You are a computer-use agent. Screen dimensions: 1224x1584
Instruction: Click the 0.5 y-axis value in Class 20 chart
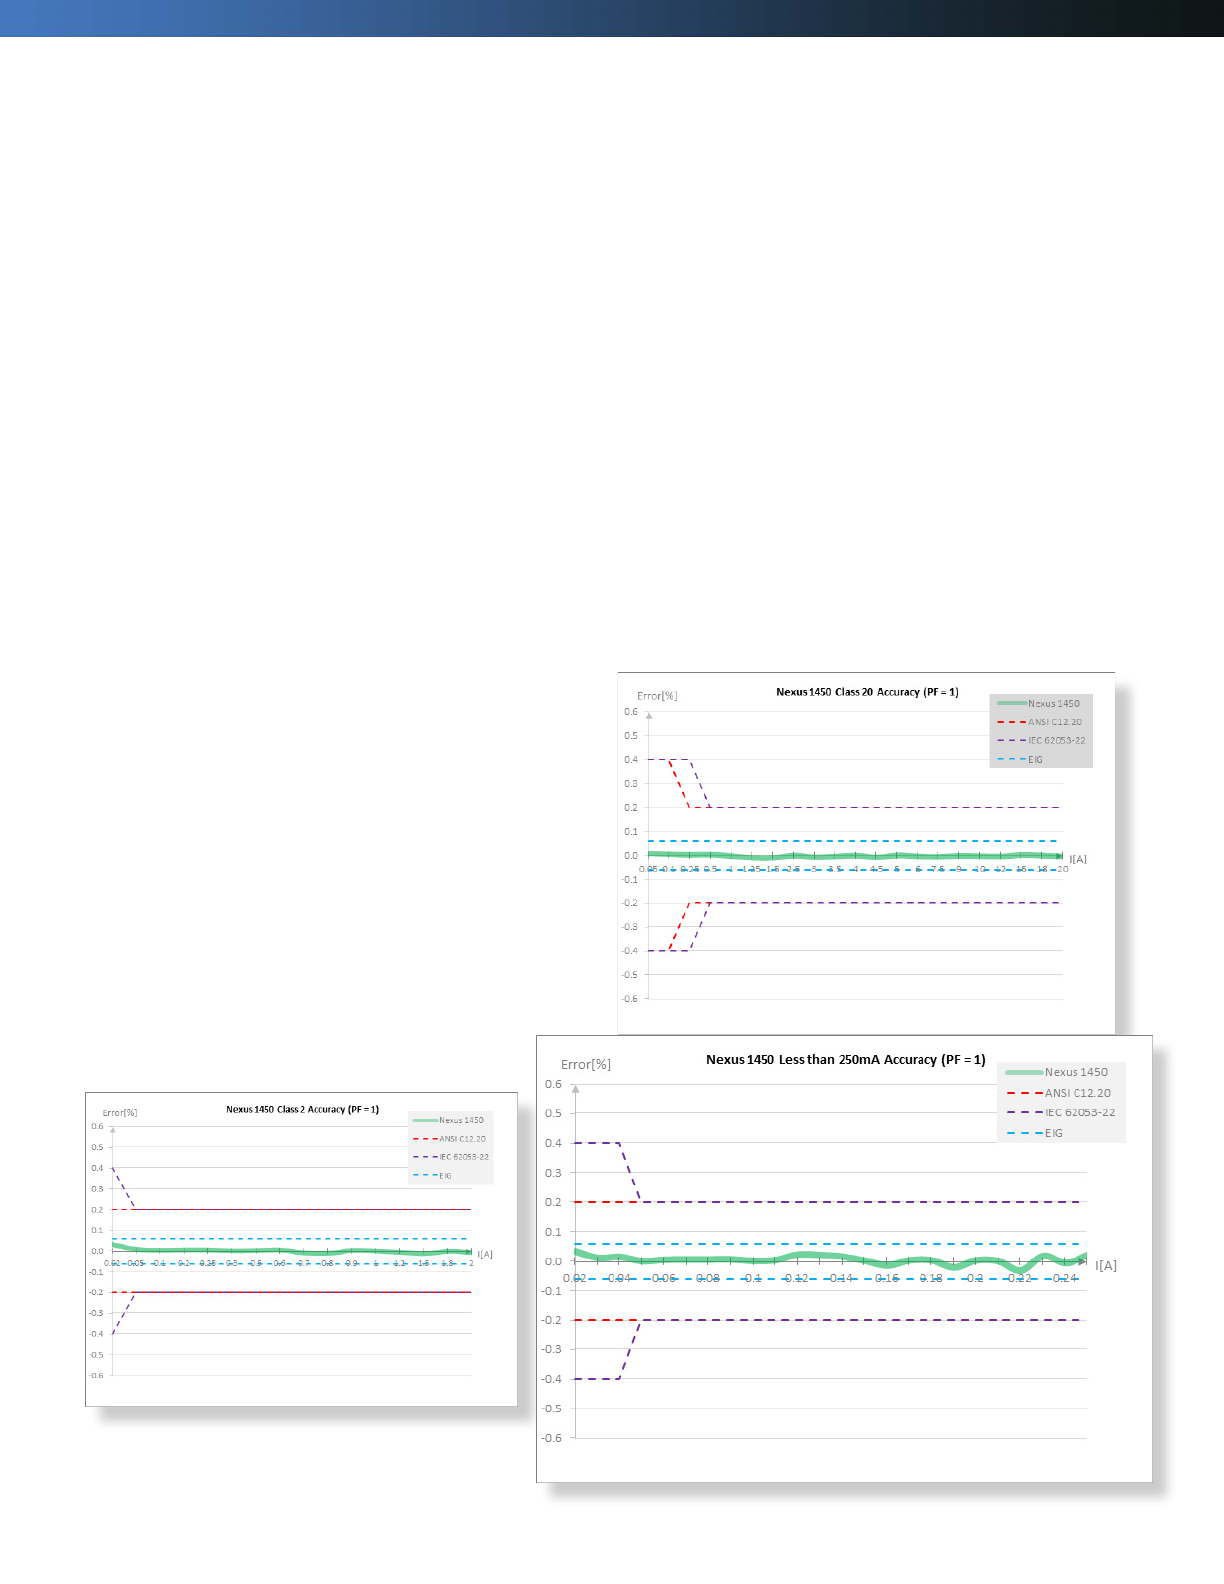click(x=631, y=736)
